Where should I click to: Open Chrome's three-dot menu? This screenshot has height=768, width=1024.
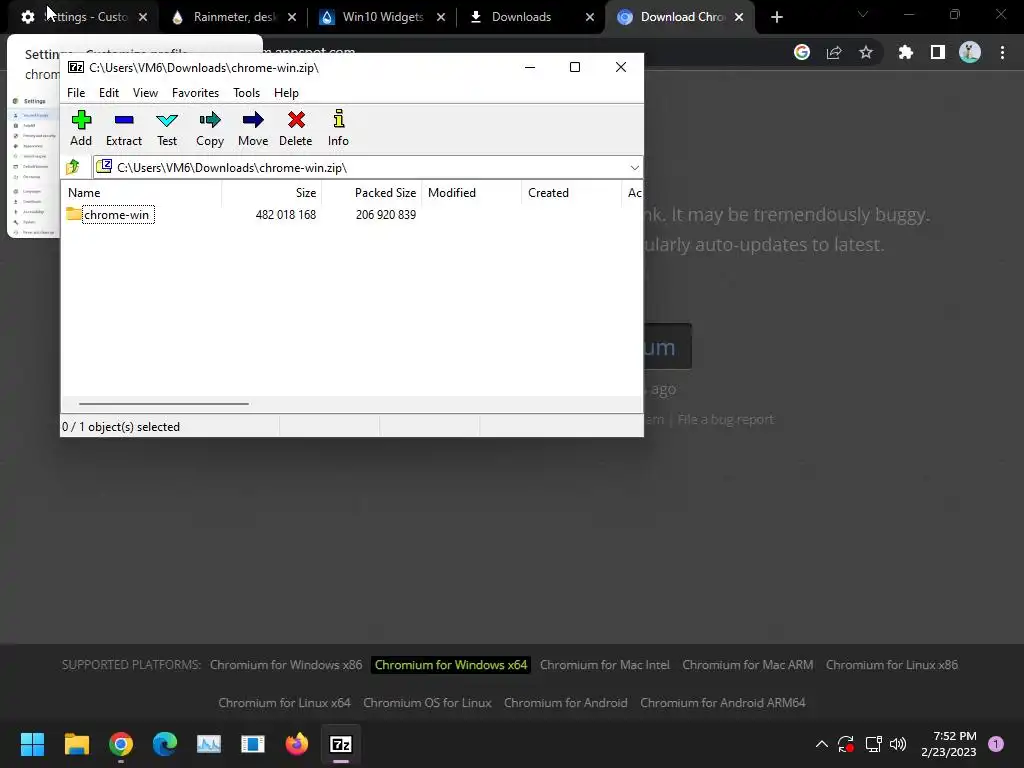1002,52
